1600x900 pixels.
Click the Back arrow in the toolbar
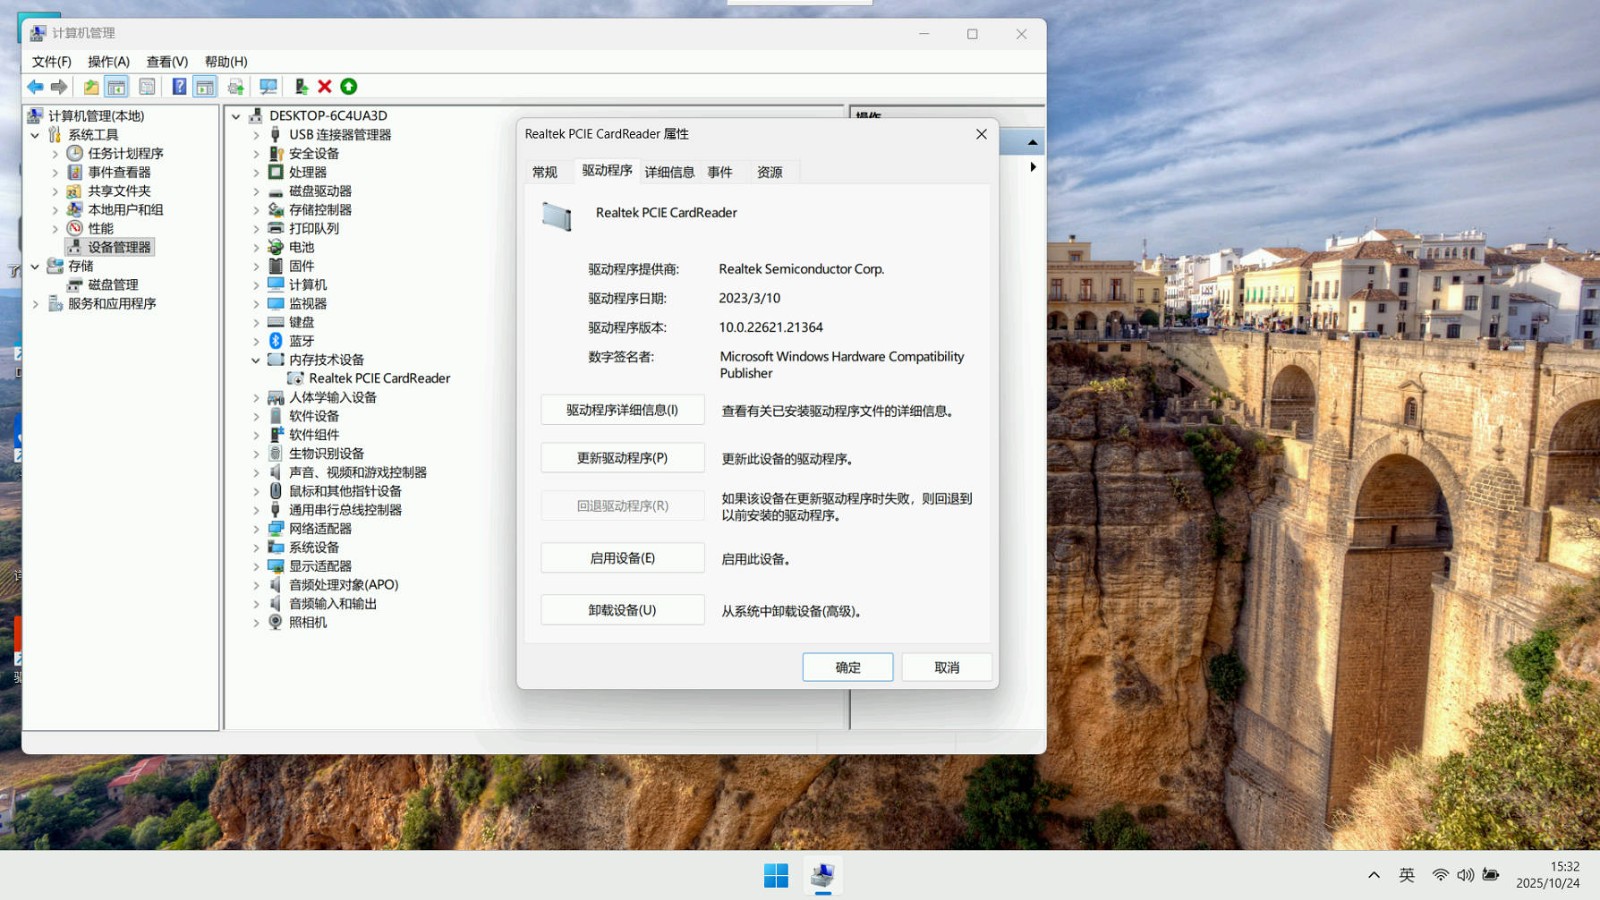35,87
